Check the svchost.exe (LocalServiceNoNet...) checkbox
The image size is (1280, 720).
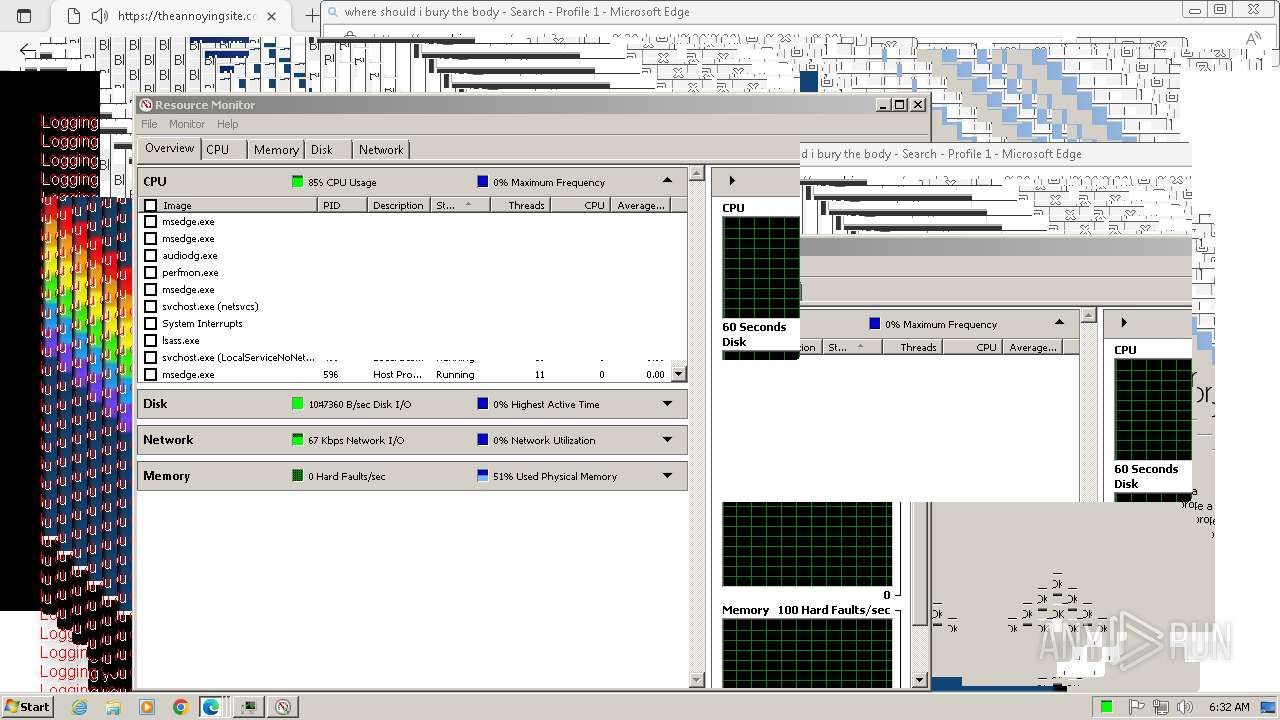(151, 358)
